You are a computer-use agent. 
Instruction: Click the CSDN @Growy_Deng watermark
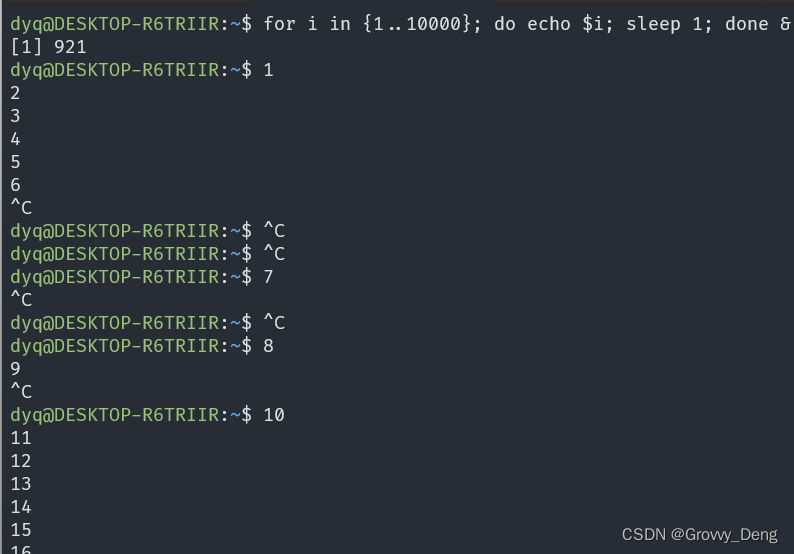click(x=699, y=535)
